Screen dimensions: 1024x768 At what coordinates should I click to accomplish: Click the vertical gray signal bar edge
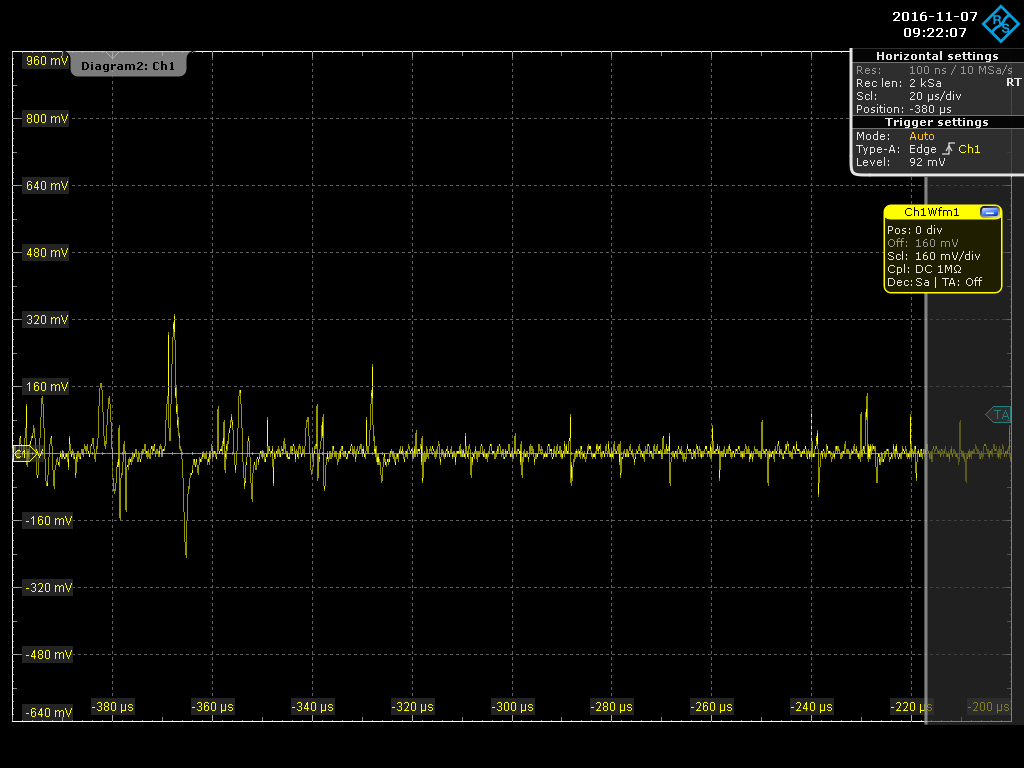925,451
